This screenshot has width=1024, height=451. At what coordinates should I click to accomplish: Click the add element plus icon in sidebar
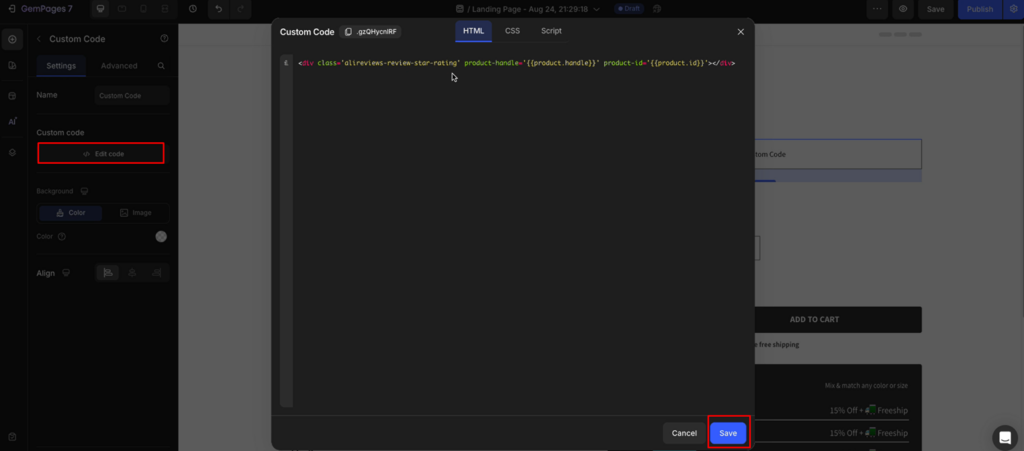[12, 40]
